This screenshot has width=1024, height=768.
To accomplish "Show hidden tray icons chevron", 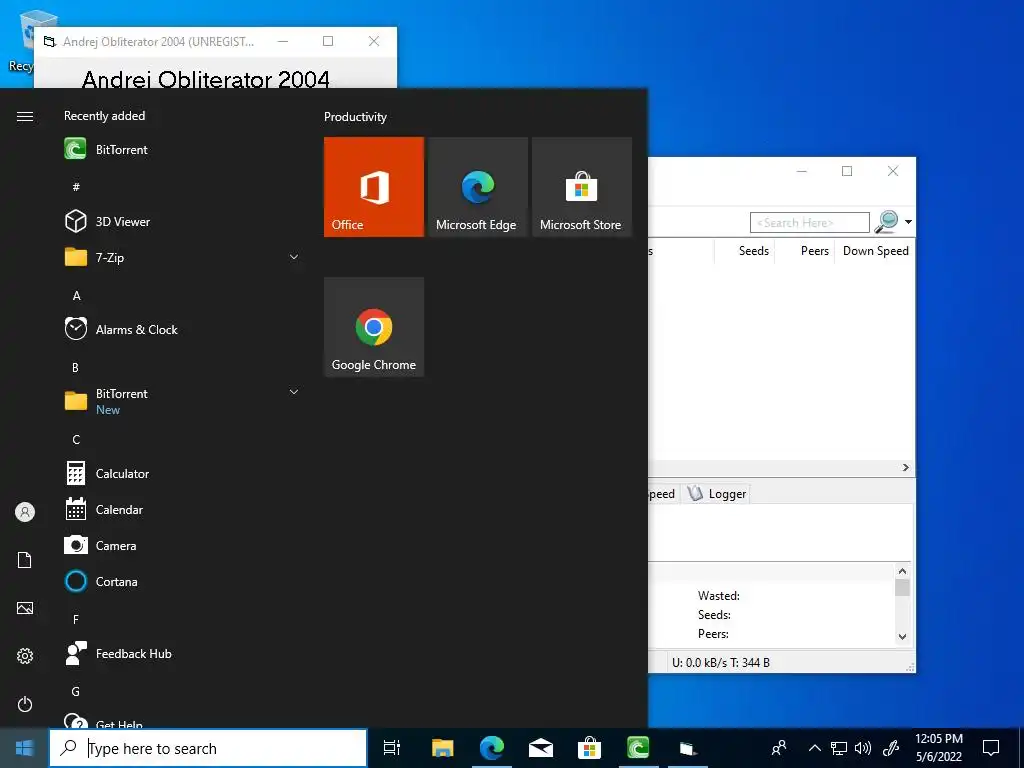I will point(814,748).
